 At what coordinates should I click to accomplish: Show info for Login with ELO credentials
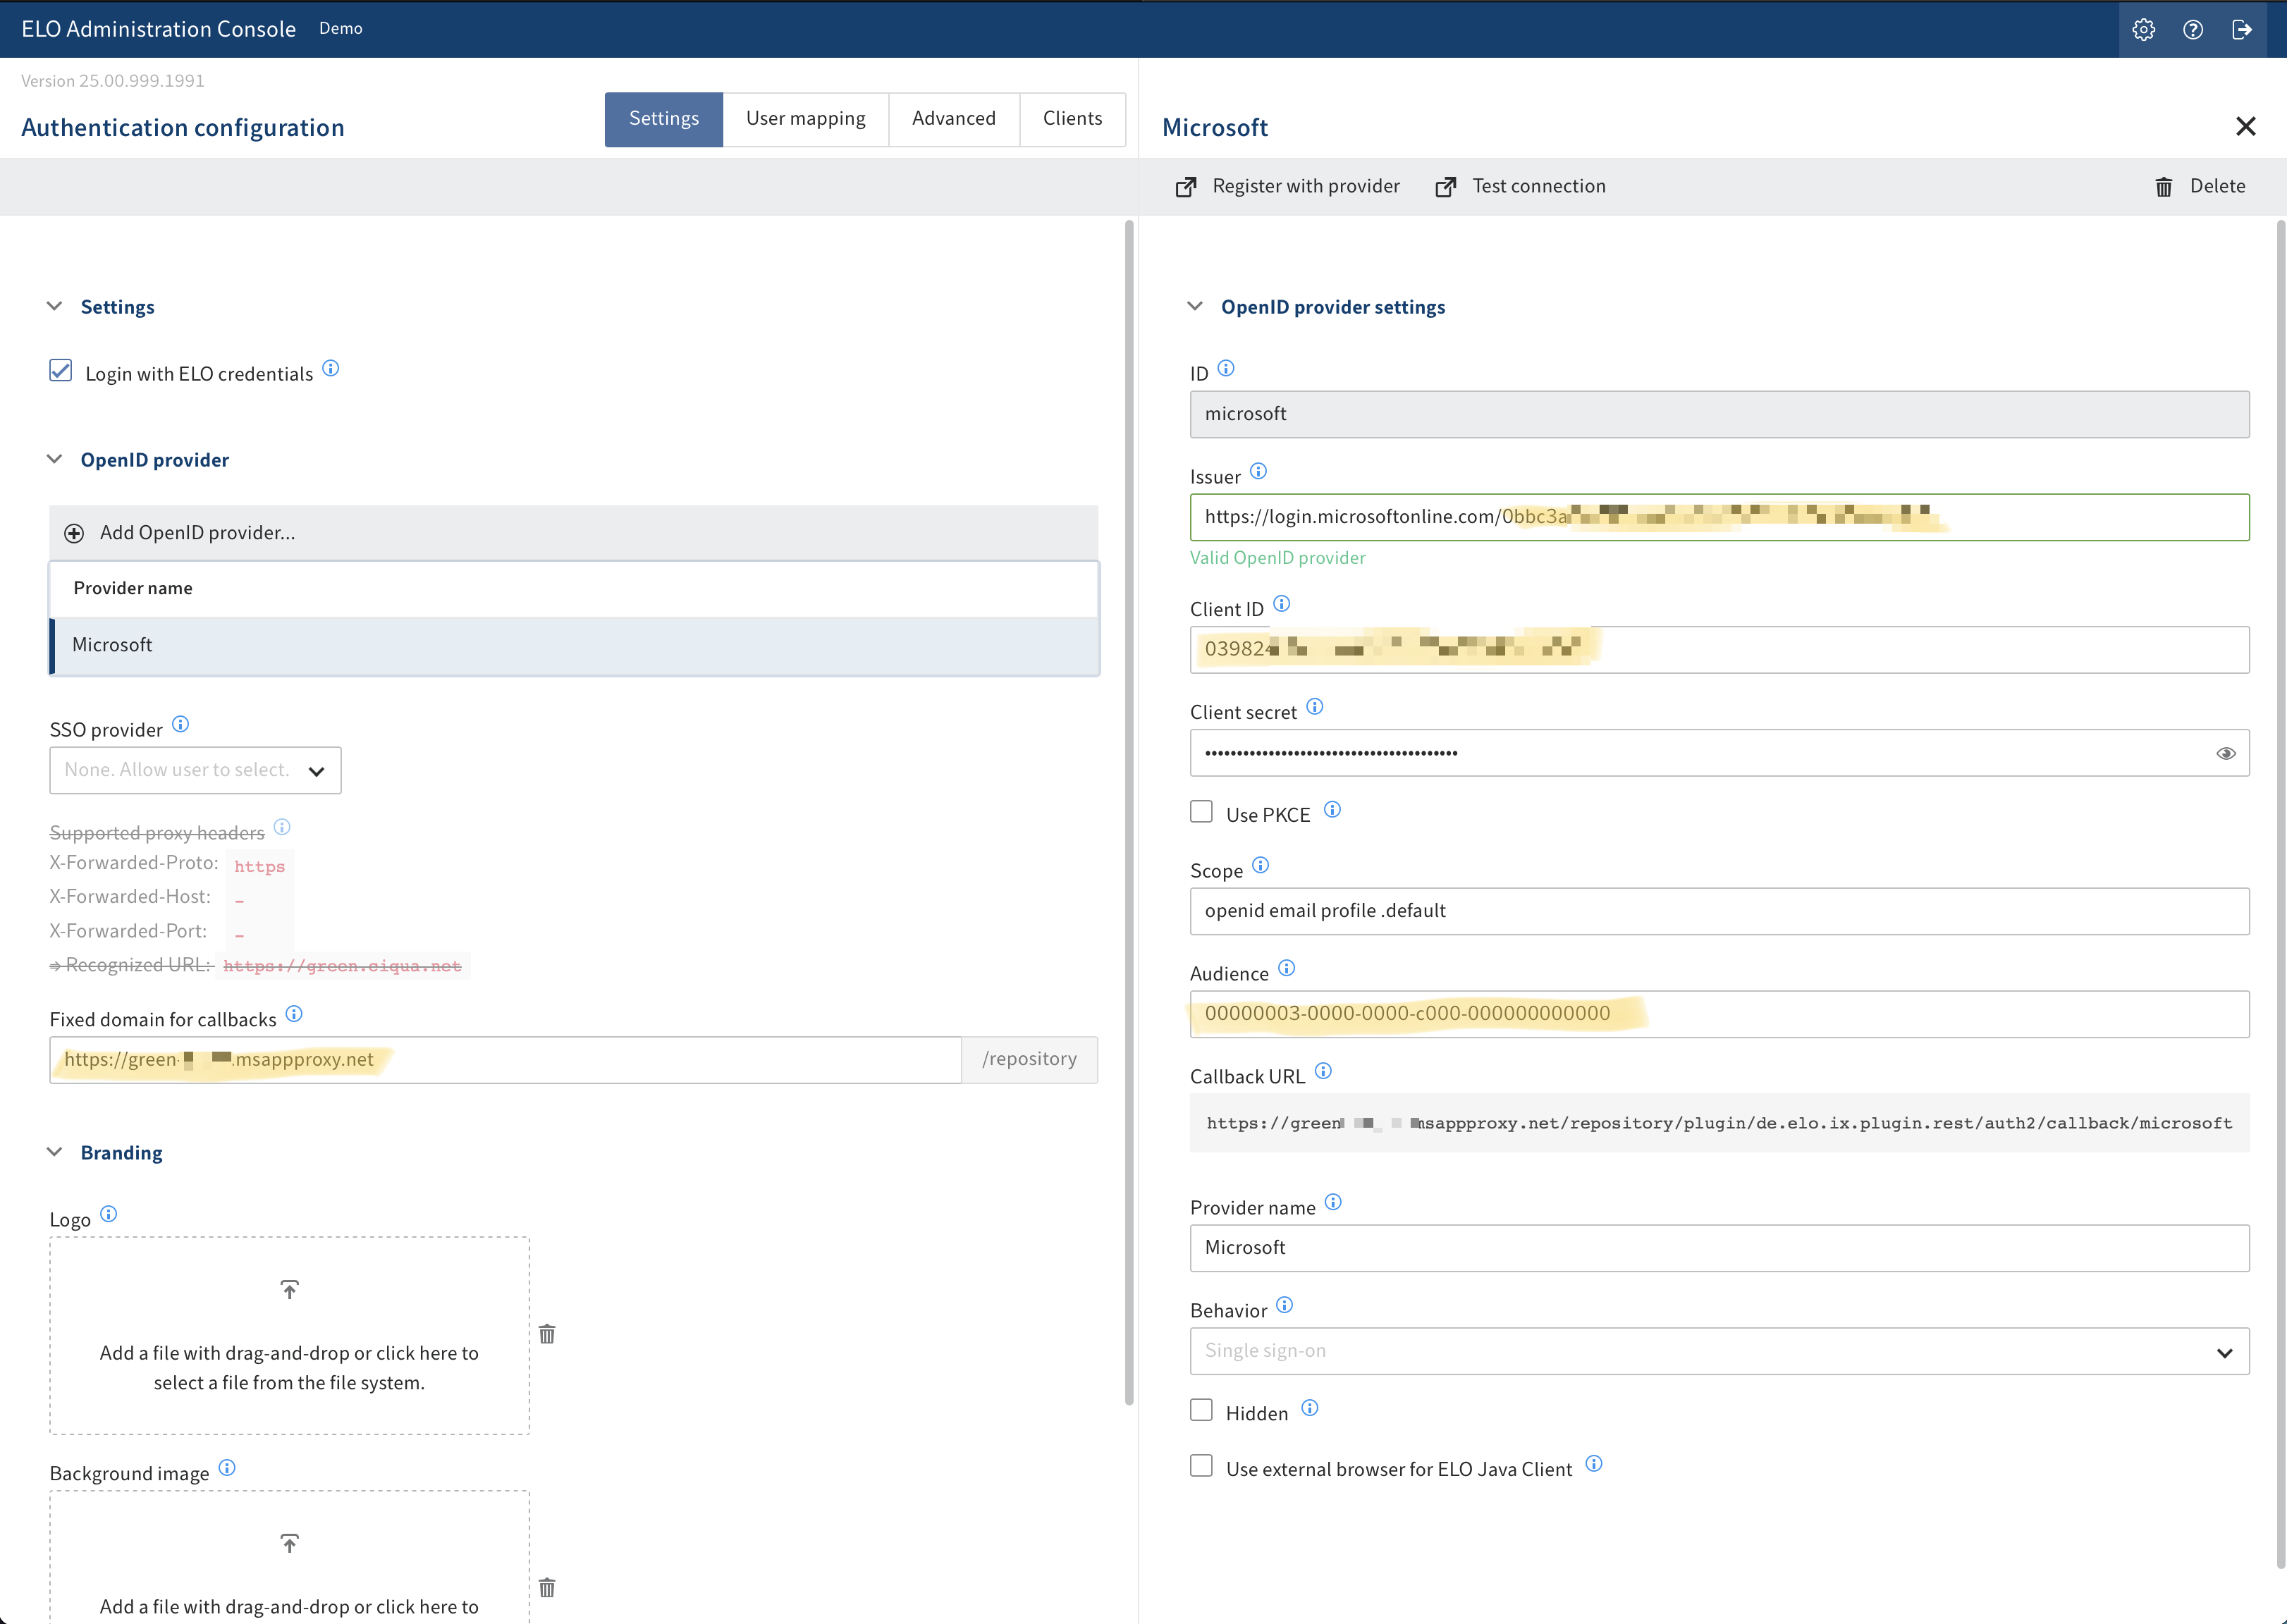pyautogui.click(x=331, y=368)
